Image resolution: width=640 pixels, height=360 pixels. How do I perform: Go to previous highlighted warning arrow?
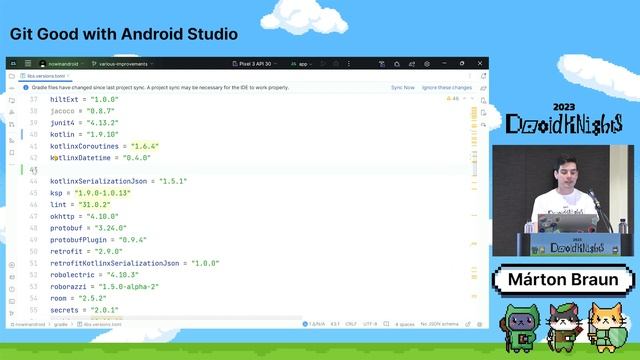465,99
